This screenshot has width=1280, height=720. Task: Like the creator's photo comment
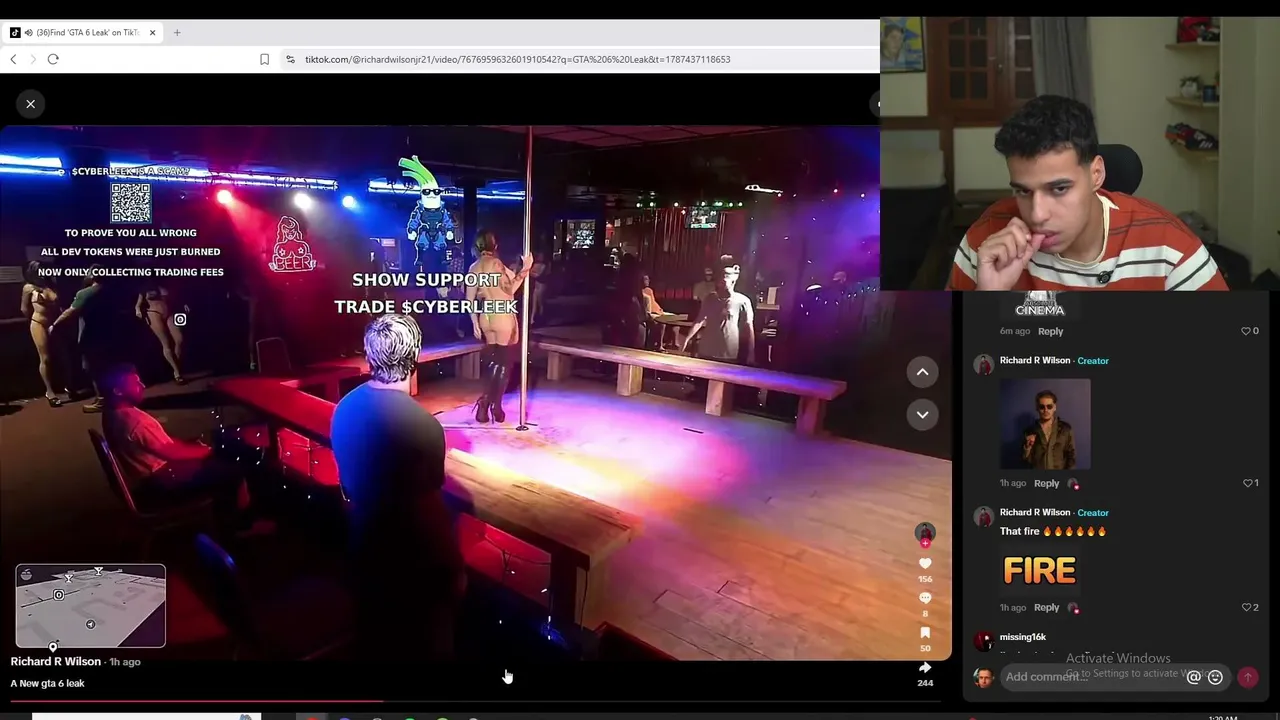point(1249,483)
